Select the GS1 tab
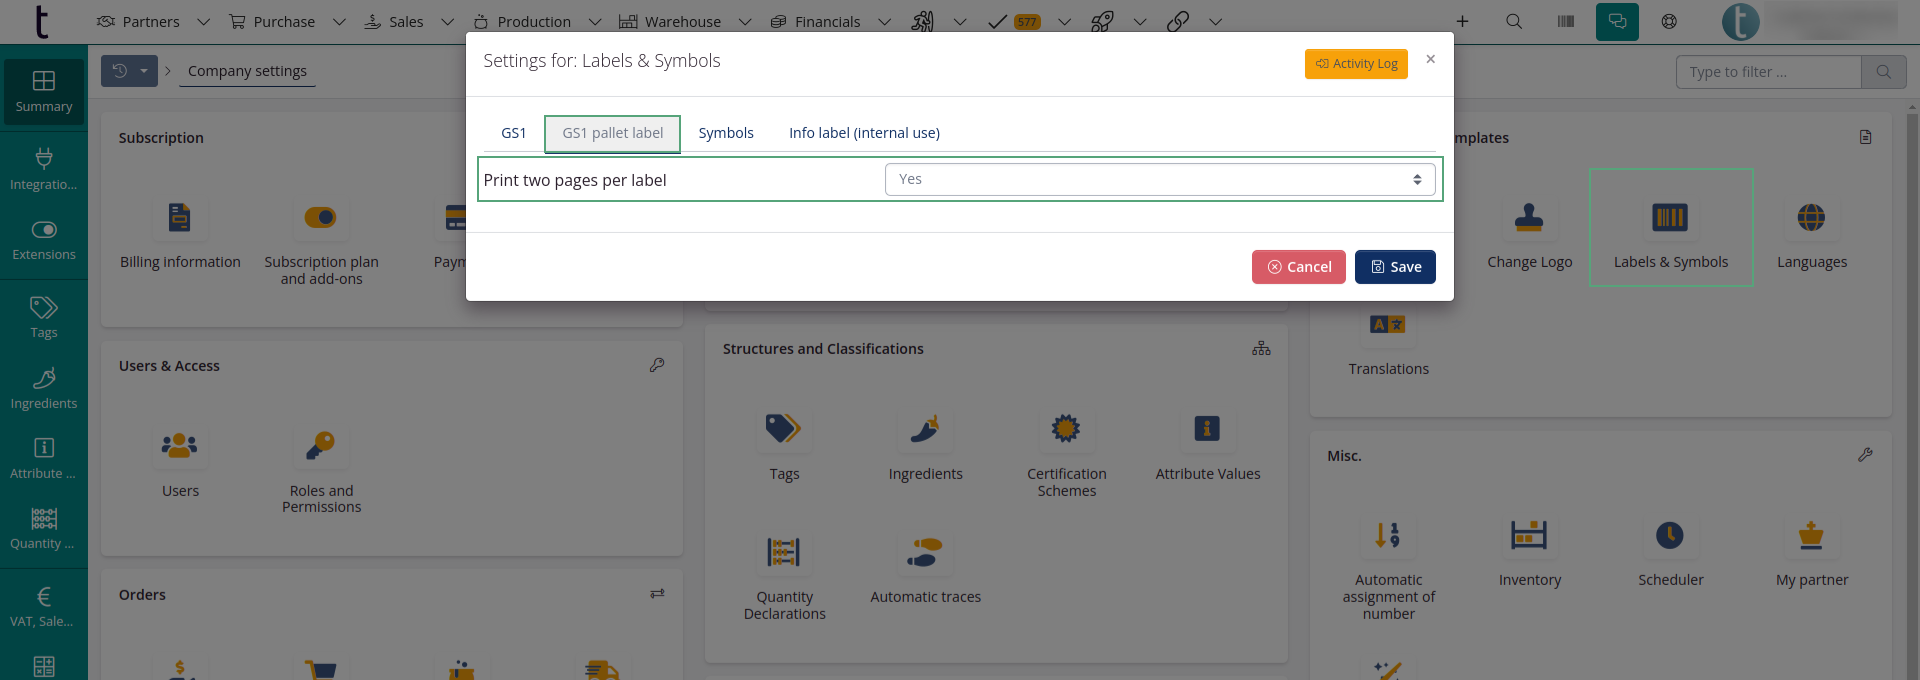Image resolution: width=1920 pixels, height=680 pixels. point(513,133)
